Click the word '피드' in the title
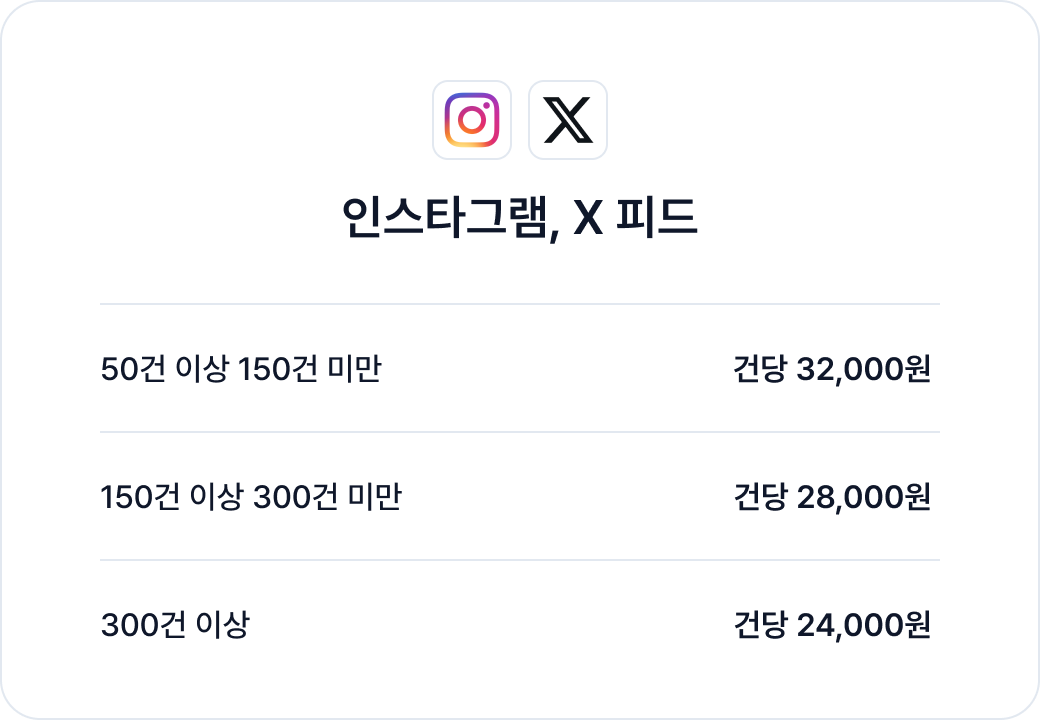The width and height of the screenshot is (1040, 720). tap(657, 216)
